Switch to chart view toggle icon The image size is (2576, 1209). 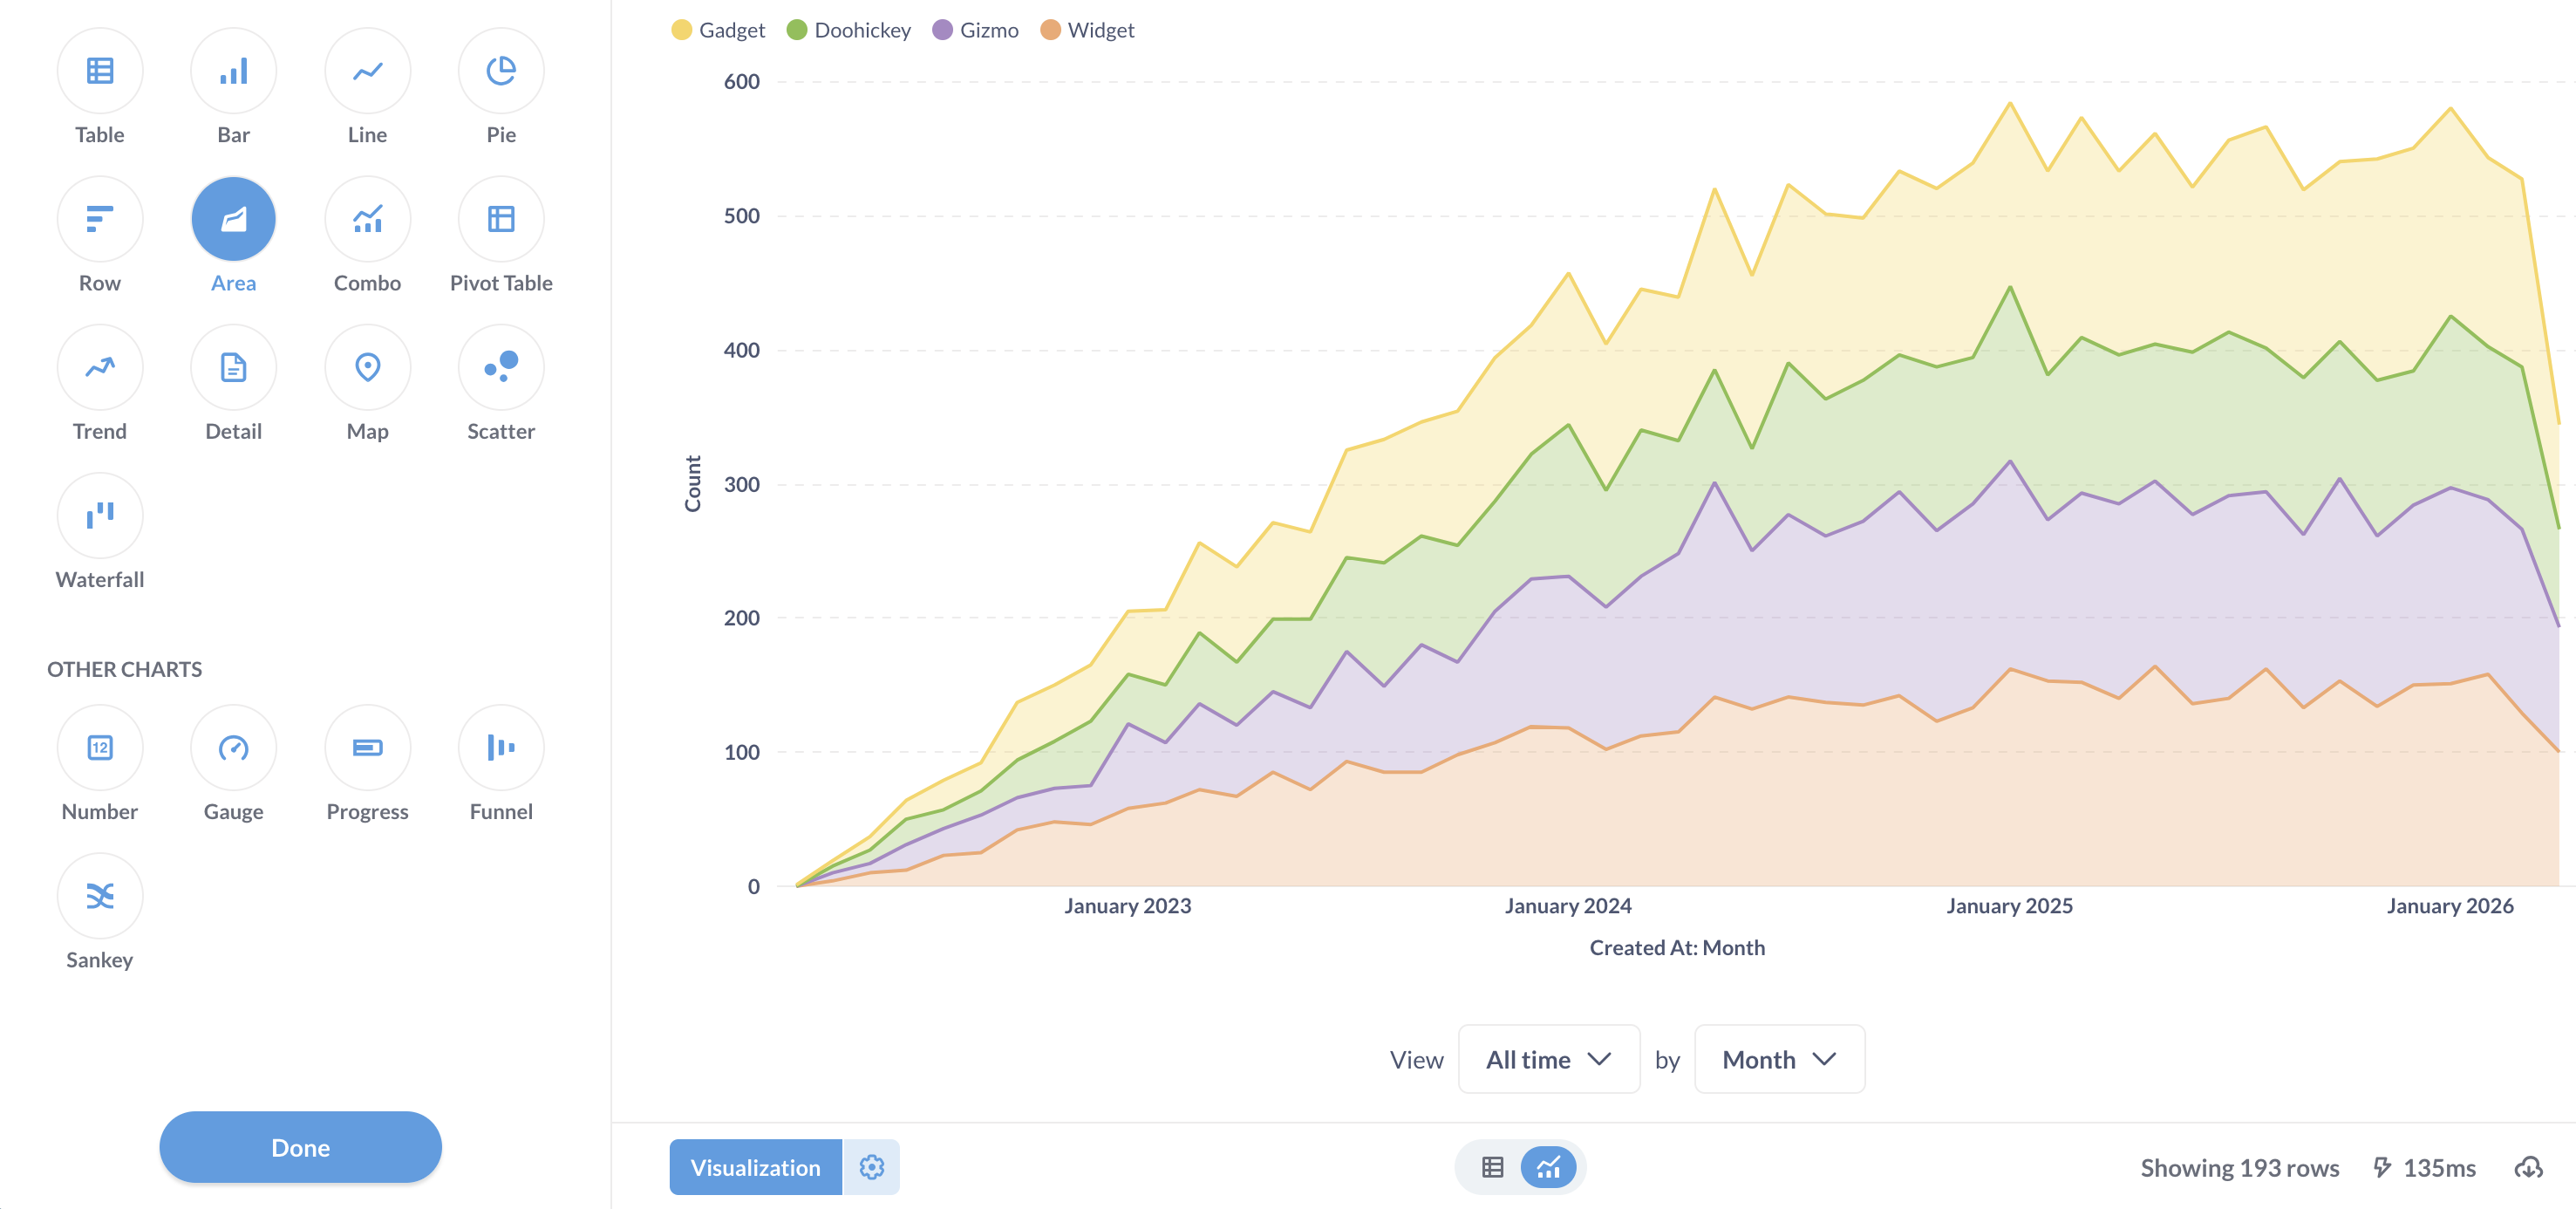coord(1548,1166)
